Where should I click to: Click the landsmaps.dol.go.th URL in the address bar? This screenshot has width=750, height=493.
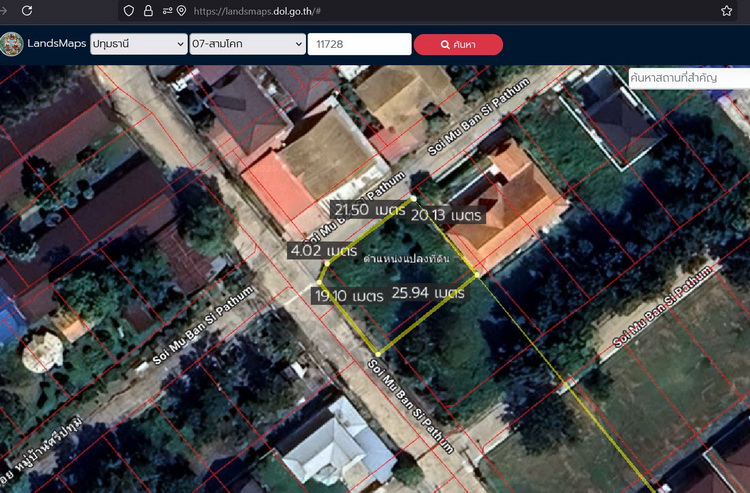click(x=257, y=10)
